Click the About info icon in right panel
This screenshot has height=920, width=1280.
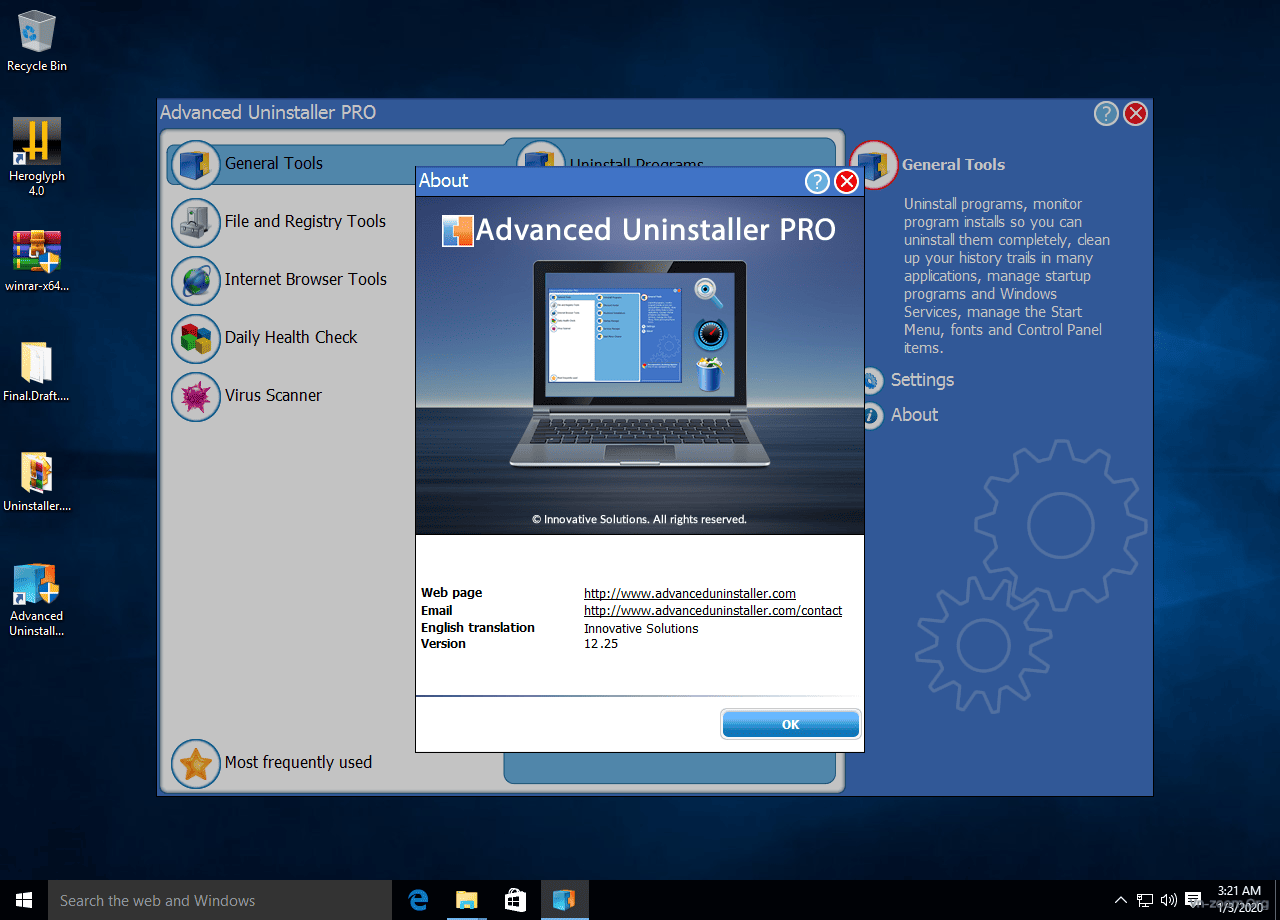coord(872,415)
